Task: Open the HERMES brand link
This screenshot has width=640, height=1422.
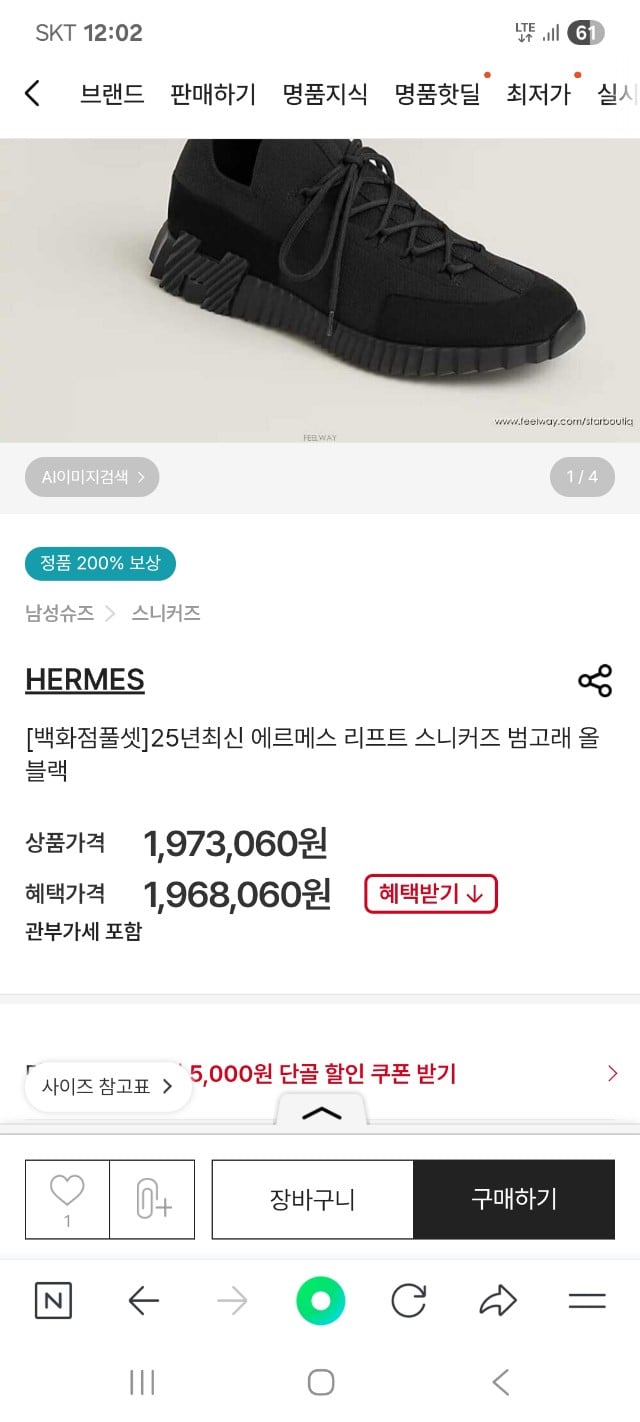Action: click(x=84, y=679)
